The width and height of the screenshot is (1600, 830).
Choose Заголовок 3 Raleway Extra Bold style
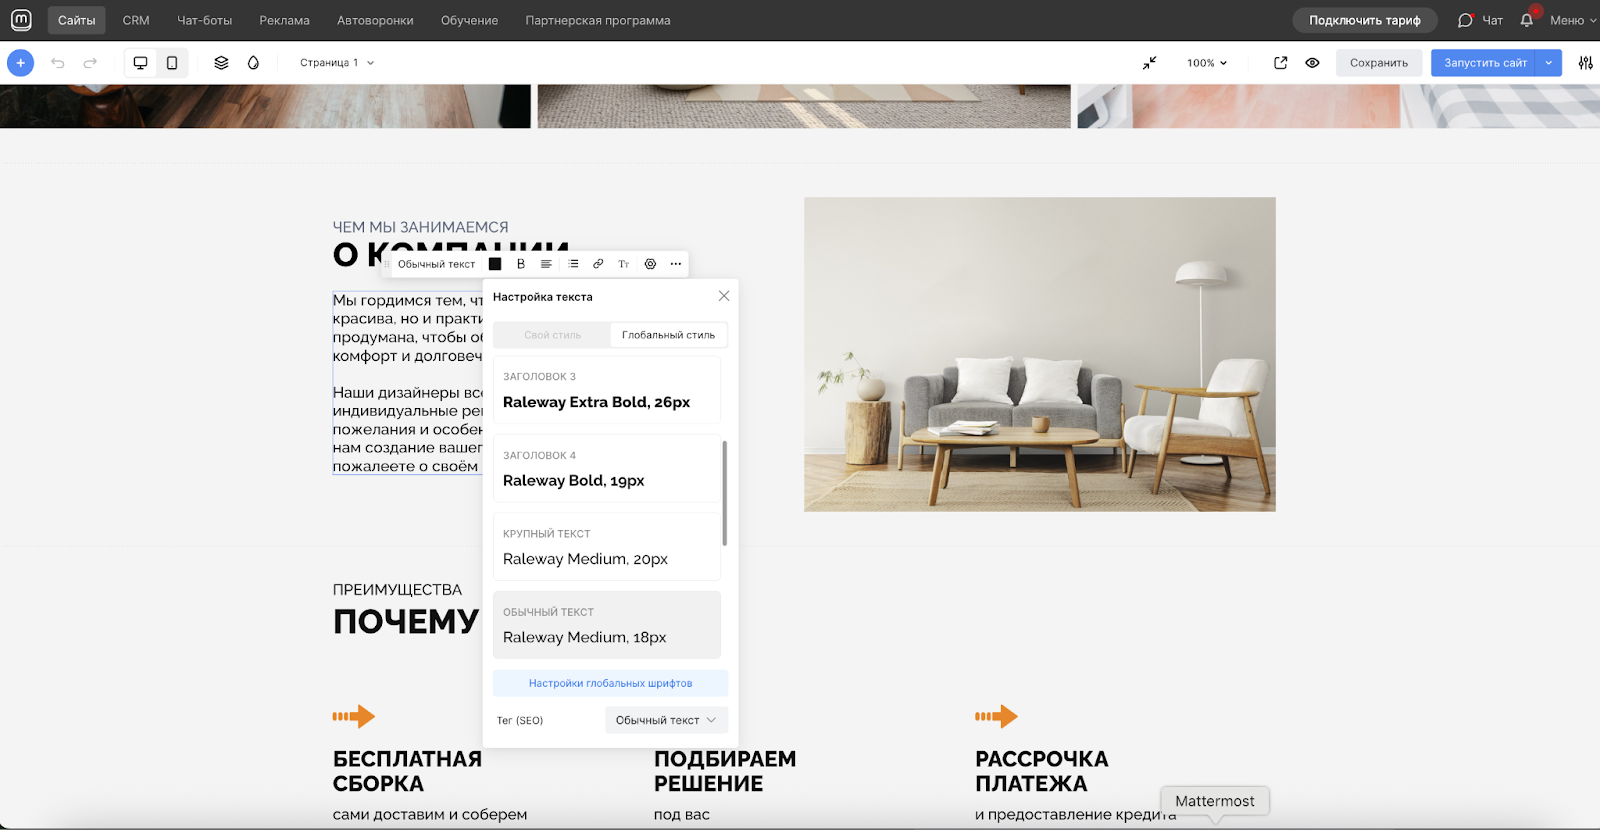[607, 390]
